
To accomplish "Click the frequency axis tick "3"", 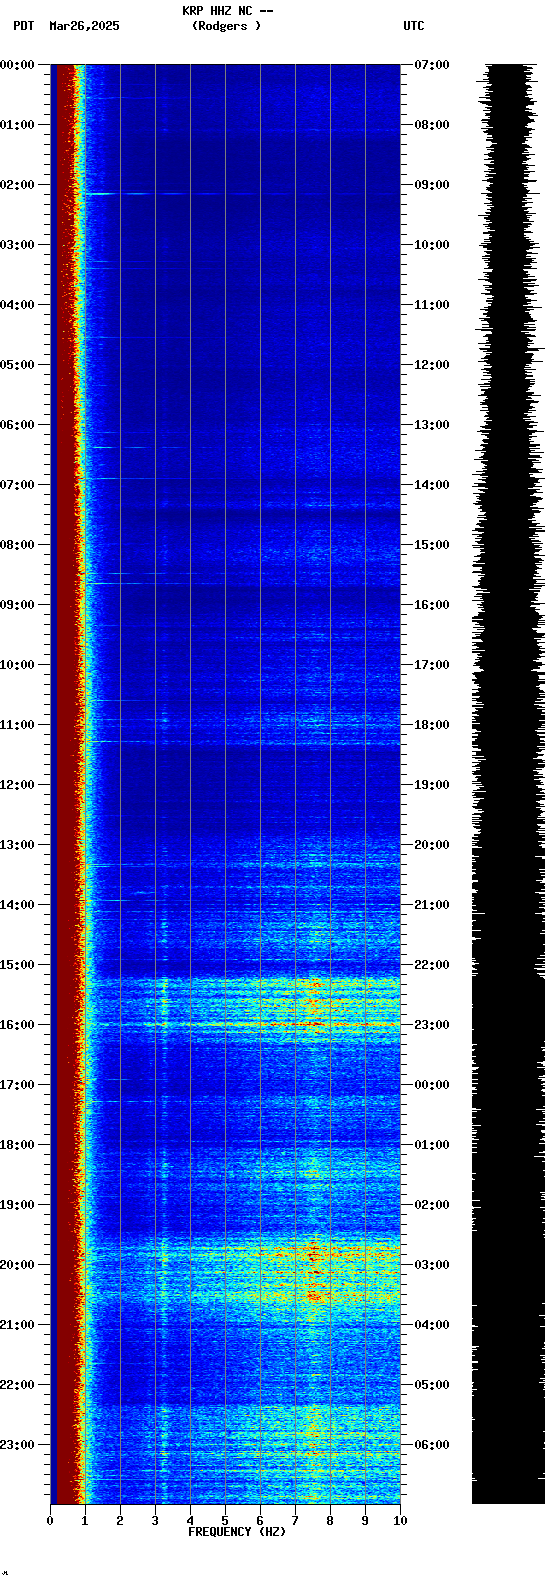I will [155, 1521].
